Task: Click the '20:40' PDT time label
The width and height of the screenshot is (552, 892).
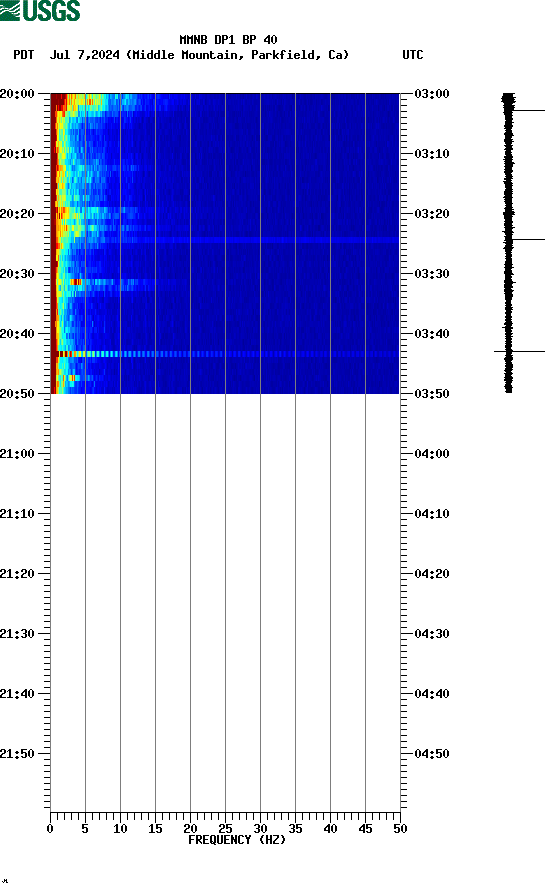Action: pyautogui.click(x=17, y=334)
